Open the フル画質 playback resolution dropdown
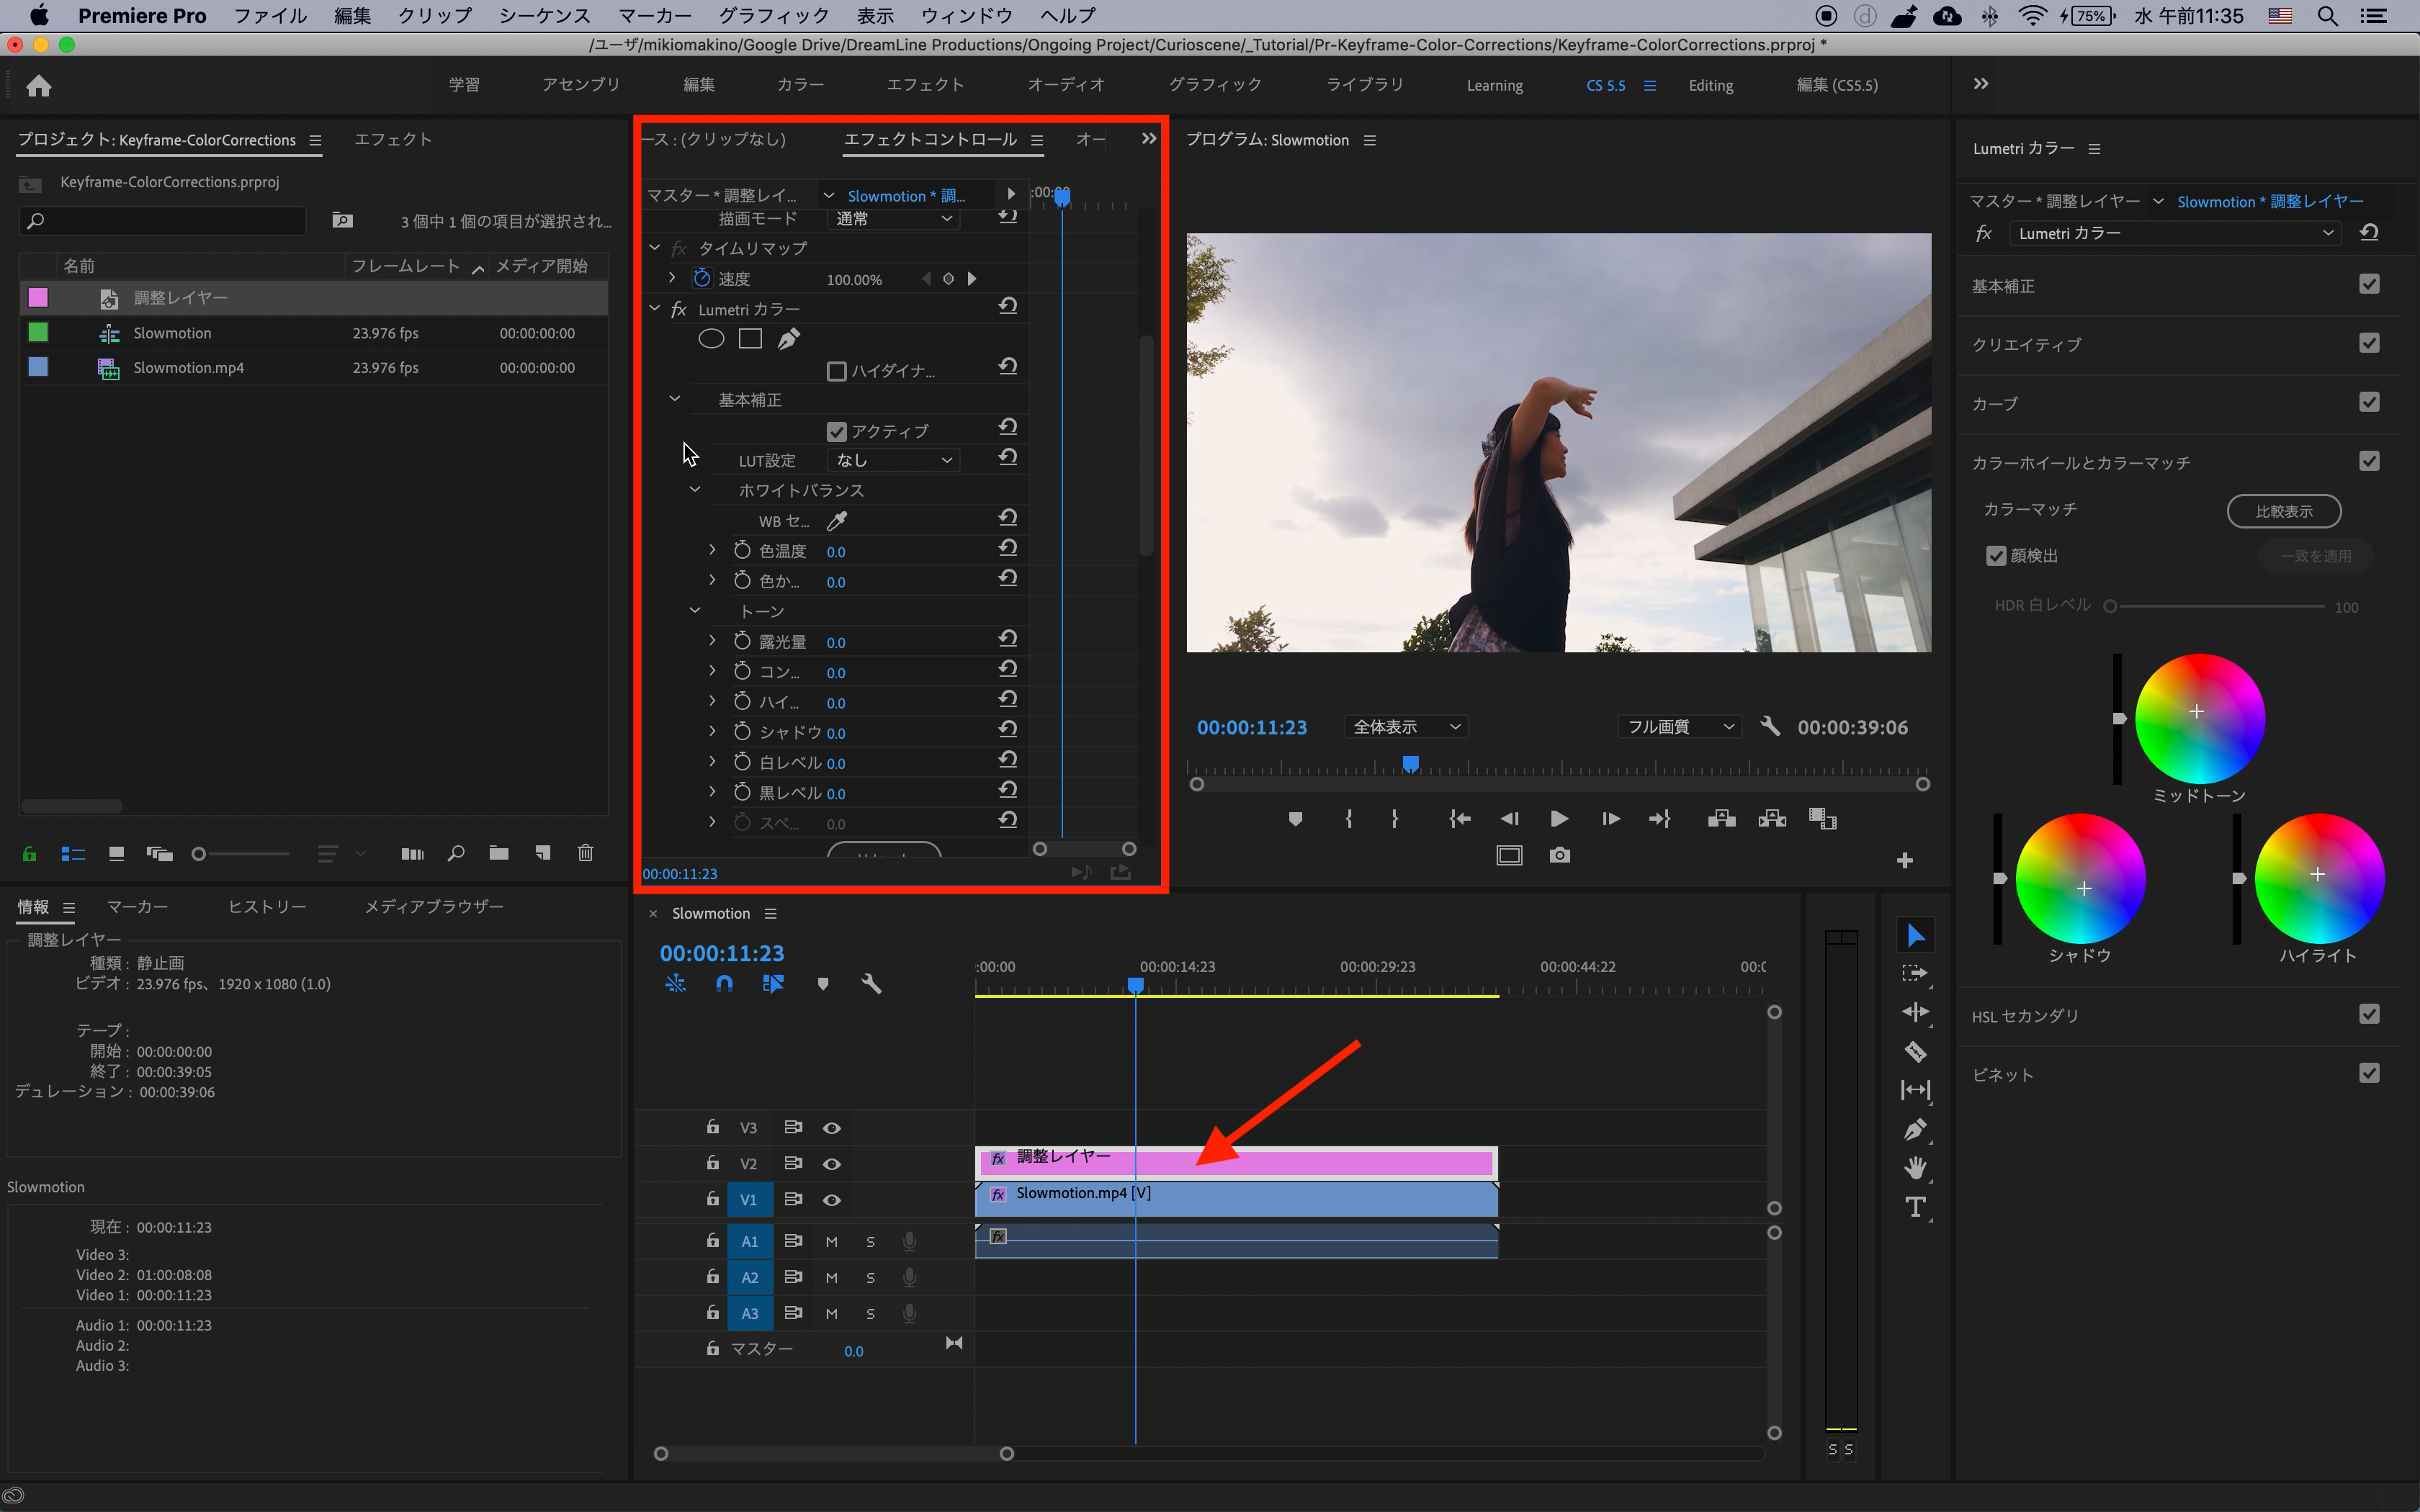 click(1679, 727)
